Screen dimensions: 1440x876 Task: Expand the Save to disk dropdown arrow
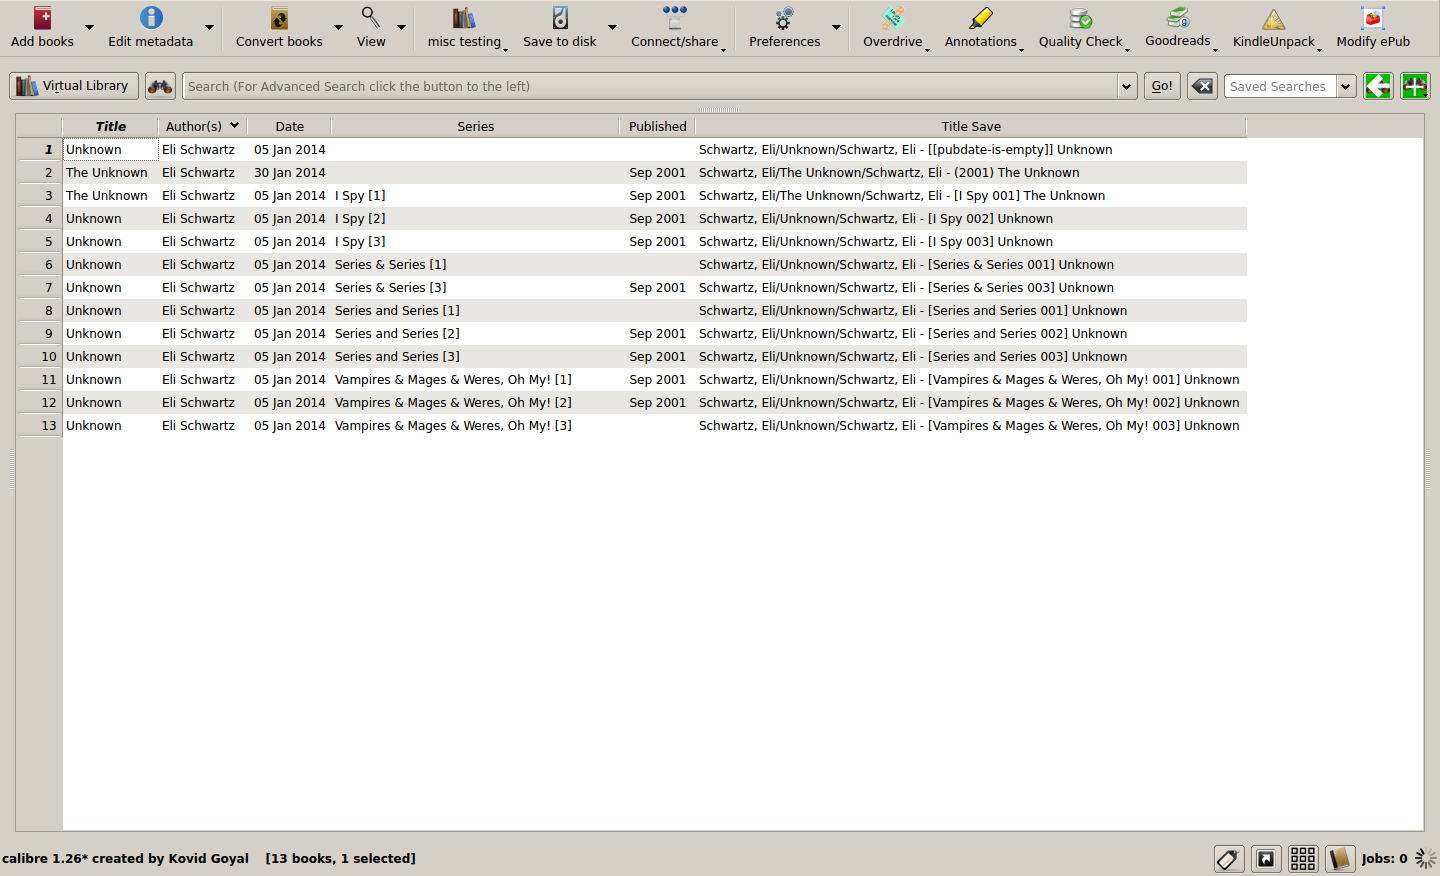tap(612, 27)
